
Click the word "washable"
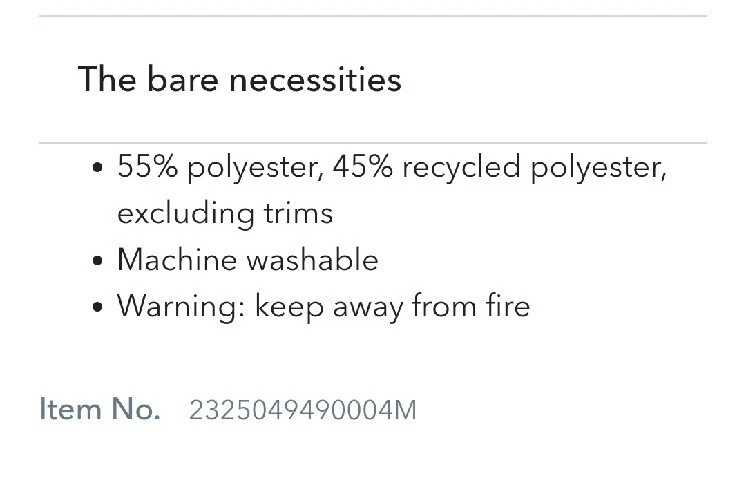[312, 260]
